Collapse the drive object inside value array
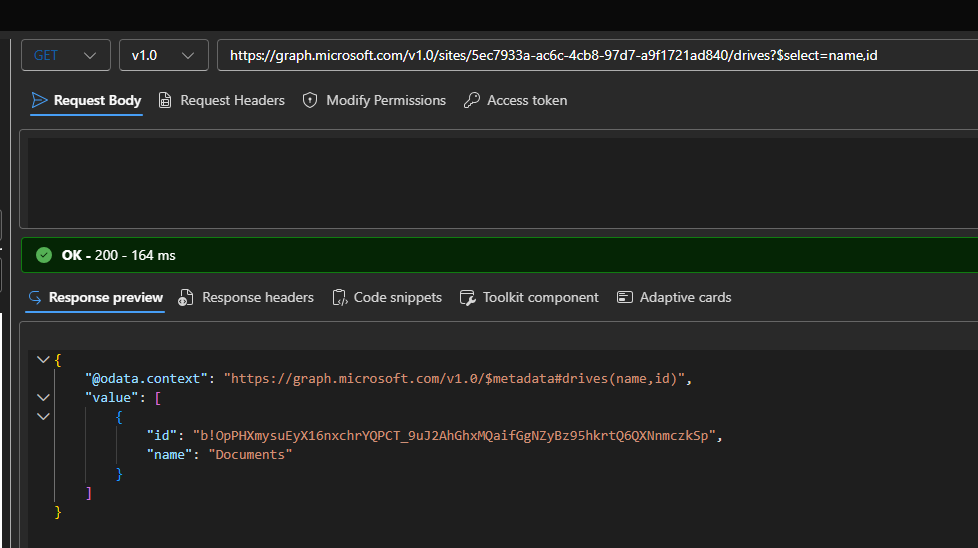The height and width of the screenshot is (548, 978). [x=42, y=416]
